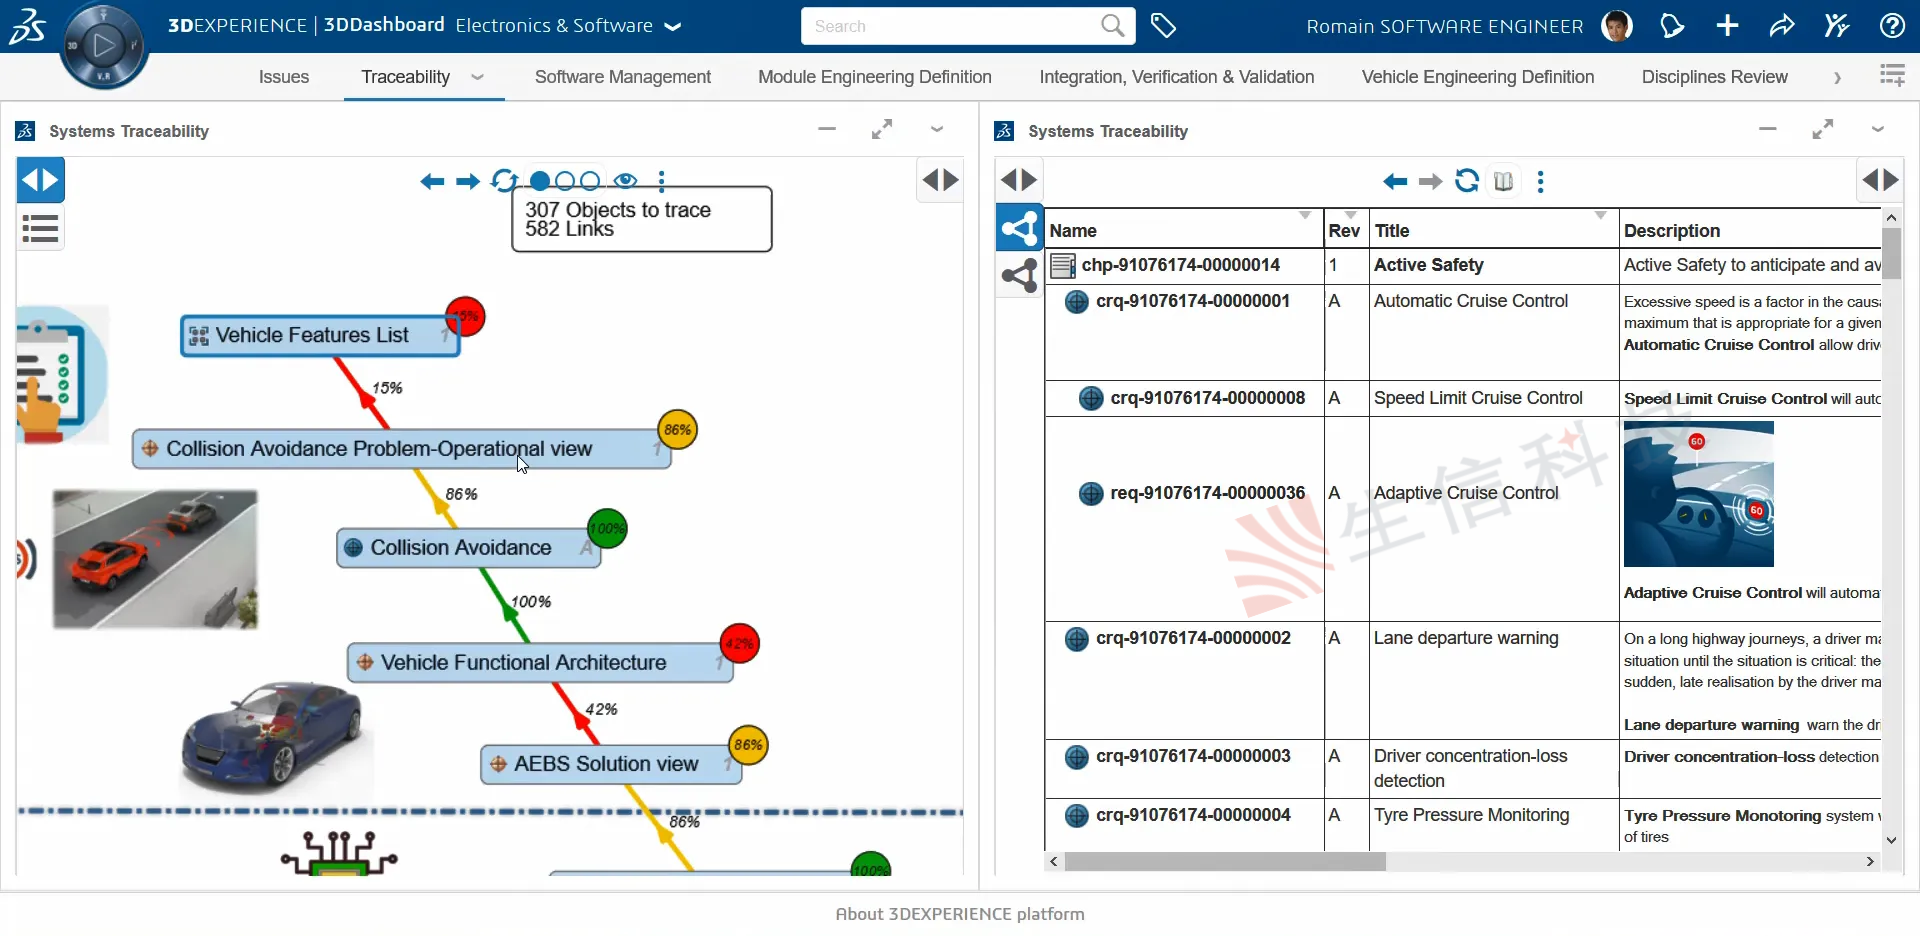
Task: Select the dark share graph icon below
Action: (x=1020, y=275)
